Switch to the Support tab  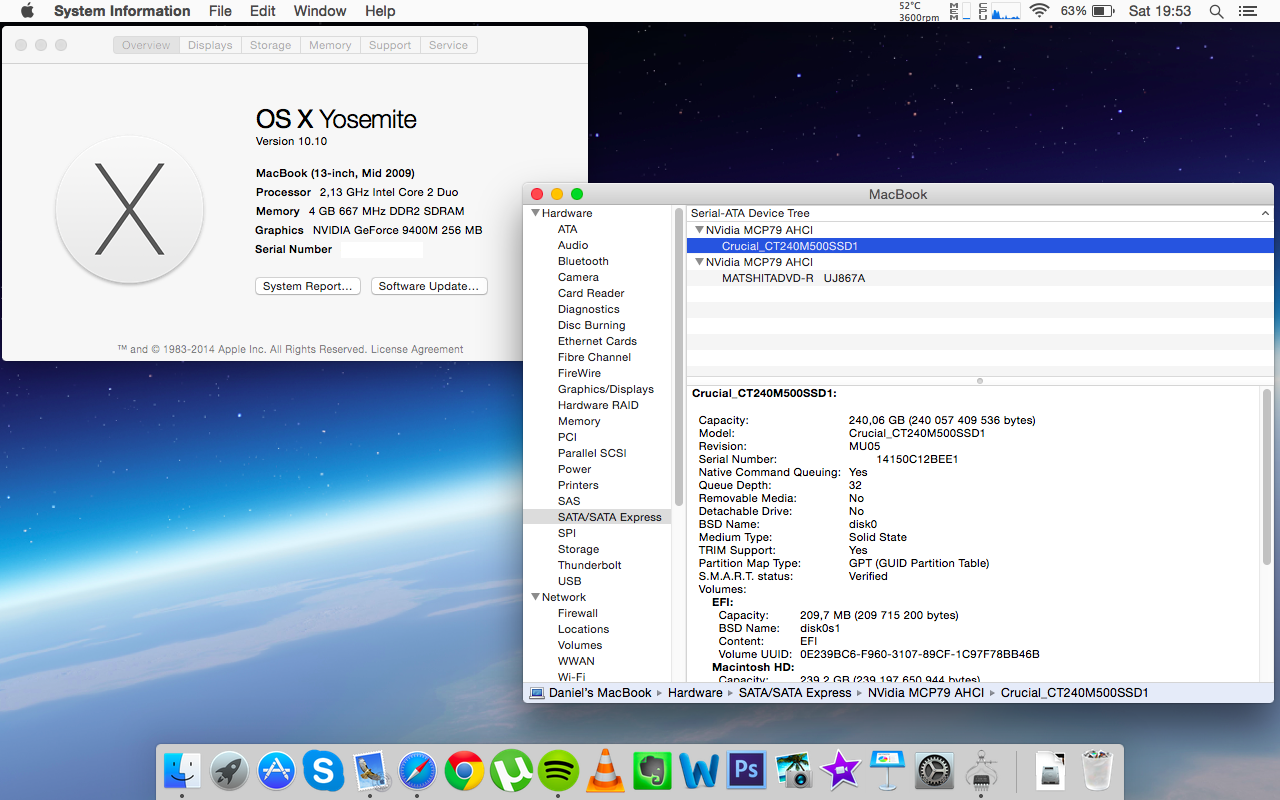[390, 45]
